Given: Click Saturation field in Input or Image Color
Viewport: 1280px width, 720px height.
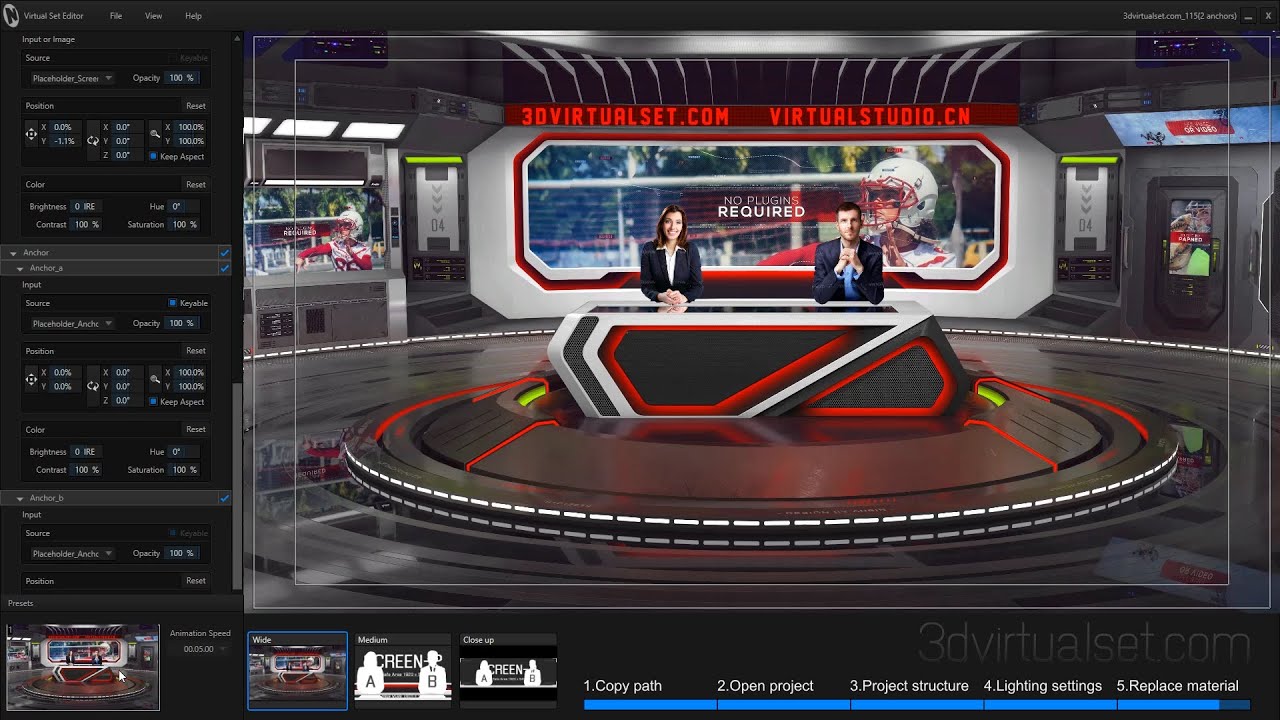Looking at the screenshot, I should coord(183,225).
